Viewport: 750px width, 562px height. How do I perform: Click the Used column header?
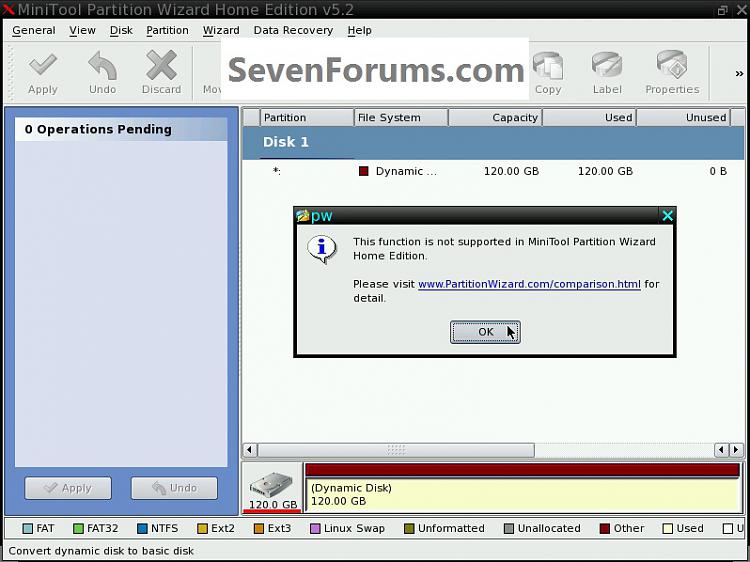click(589, 118)
